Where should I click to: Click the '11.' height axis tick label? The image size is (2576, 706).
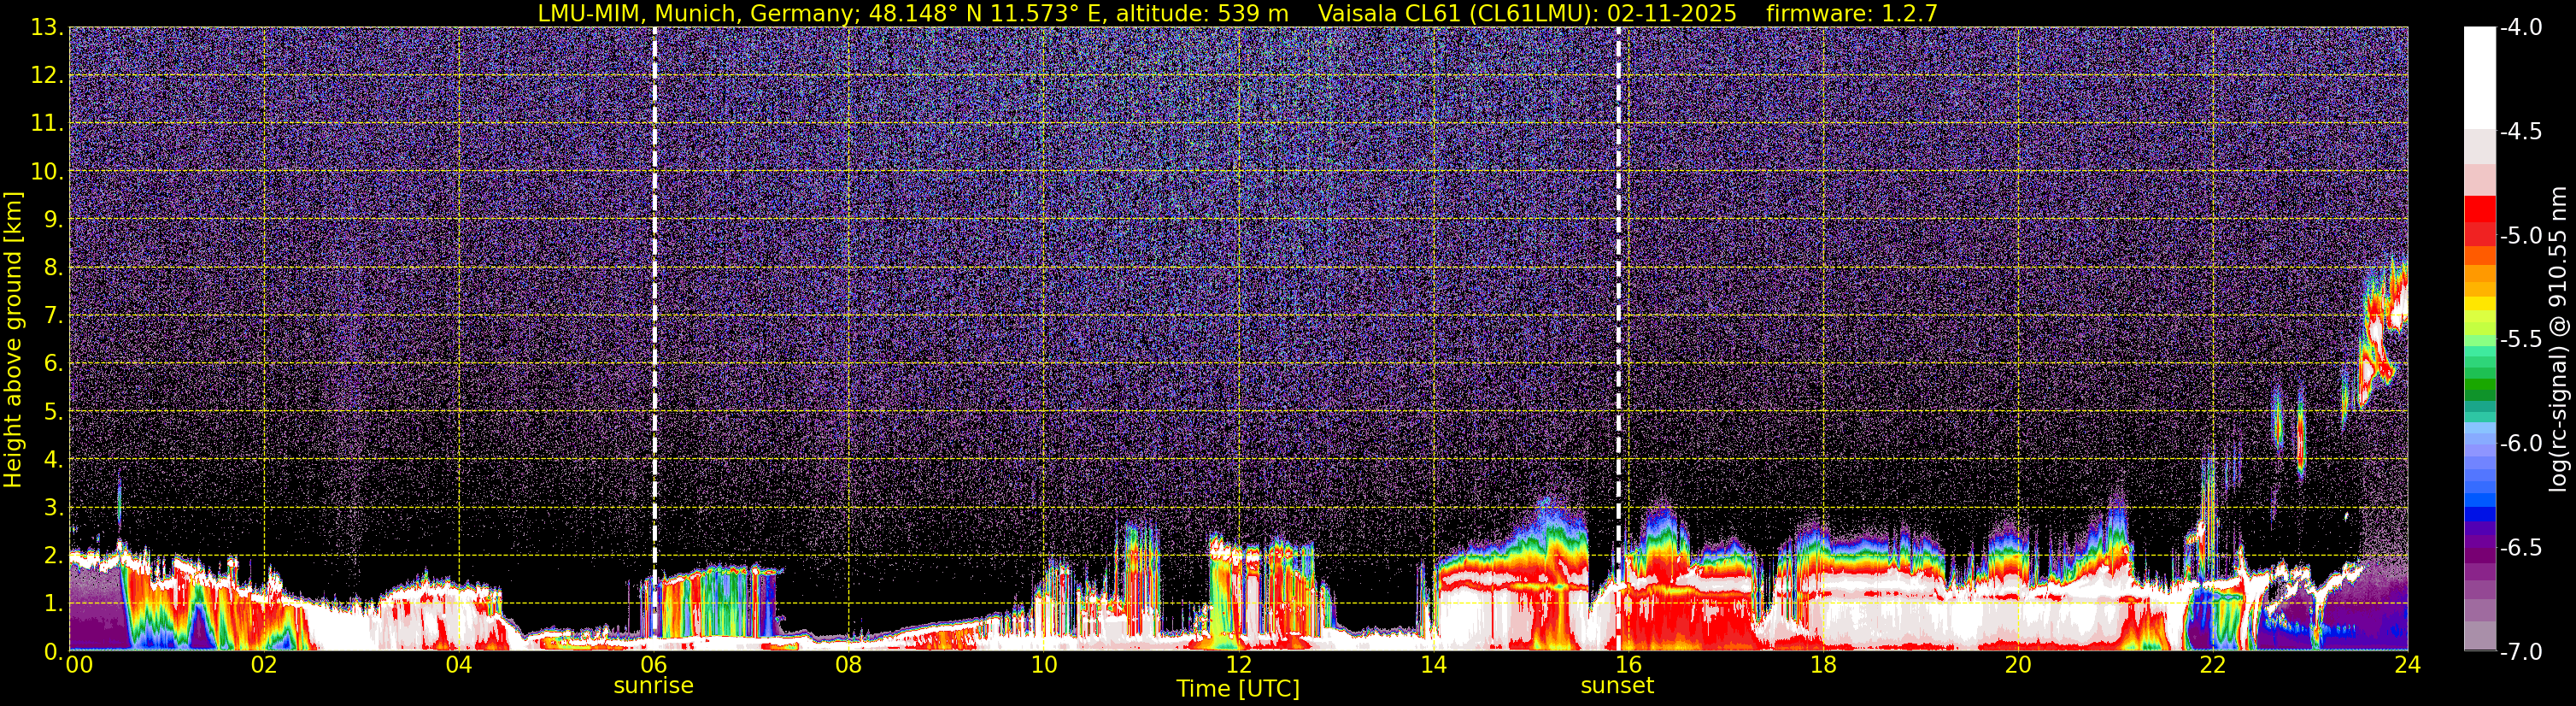(47, 124)
